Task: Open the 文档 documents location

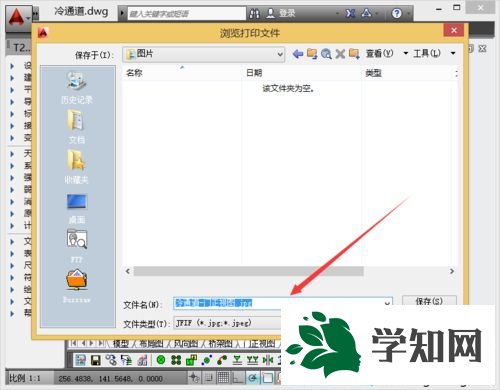Action: click(77, 128)
